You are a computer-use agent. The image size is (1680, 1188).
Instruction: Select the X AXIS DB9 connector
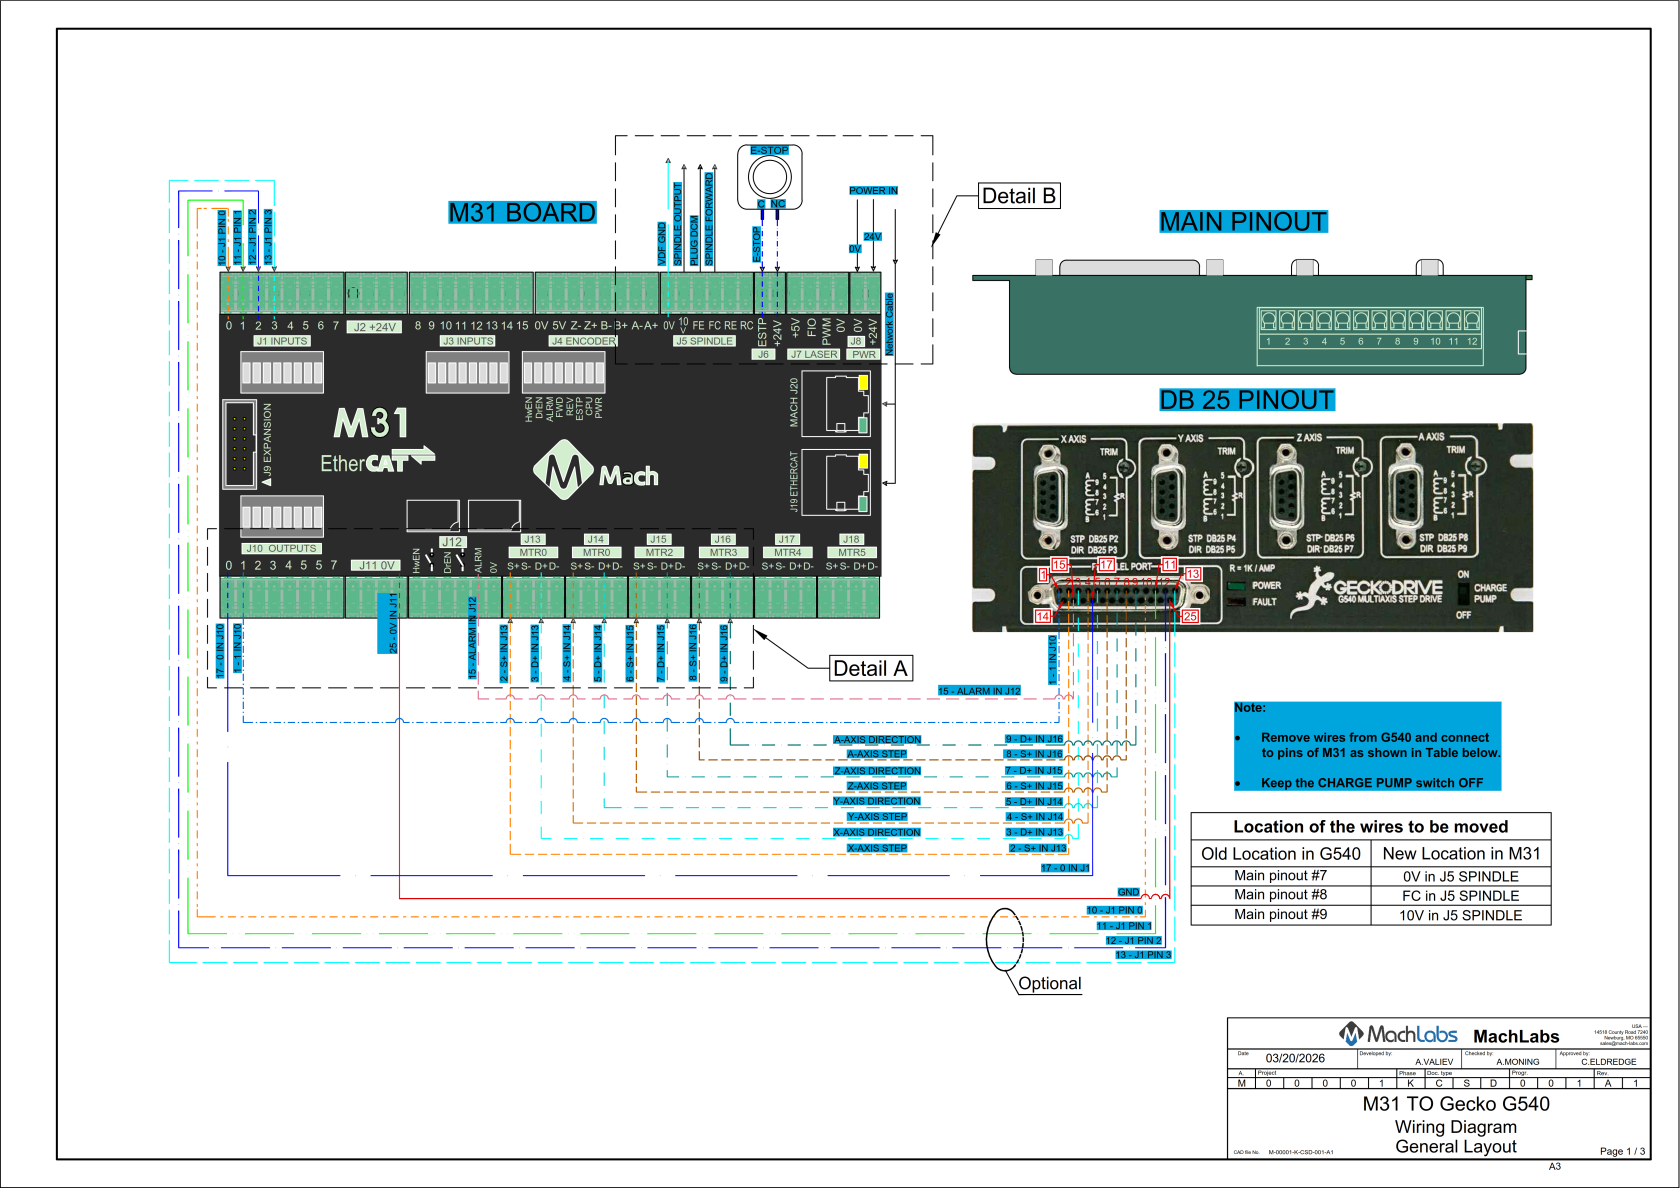1049,497
